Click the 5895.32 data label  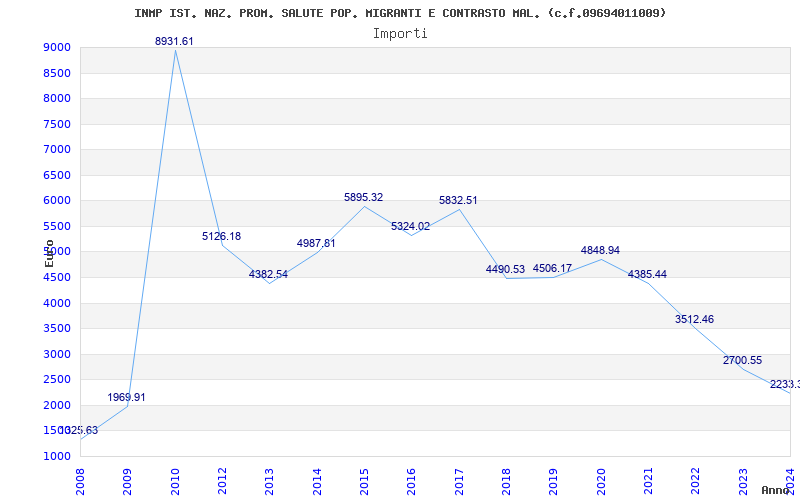(363, 198)
